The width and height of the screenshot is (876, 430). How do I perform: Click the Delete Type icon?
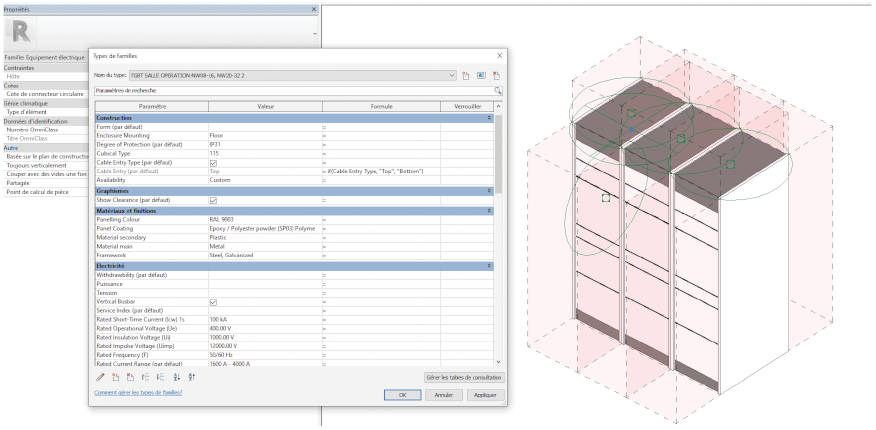point(495,75)
